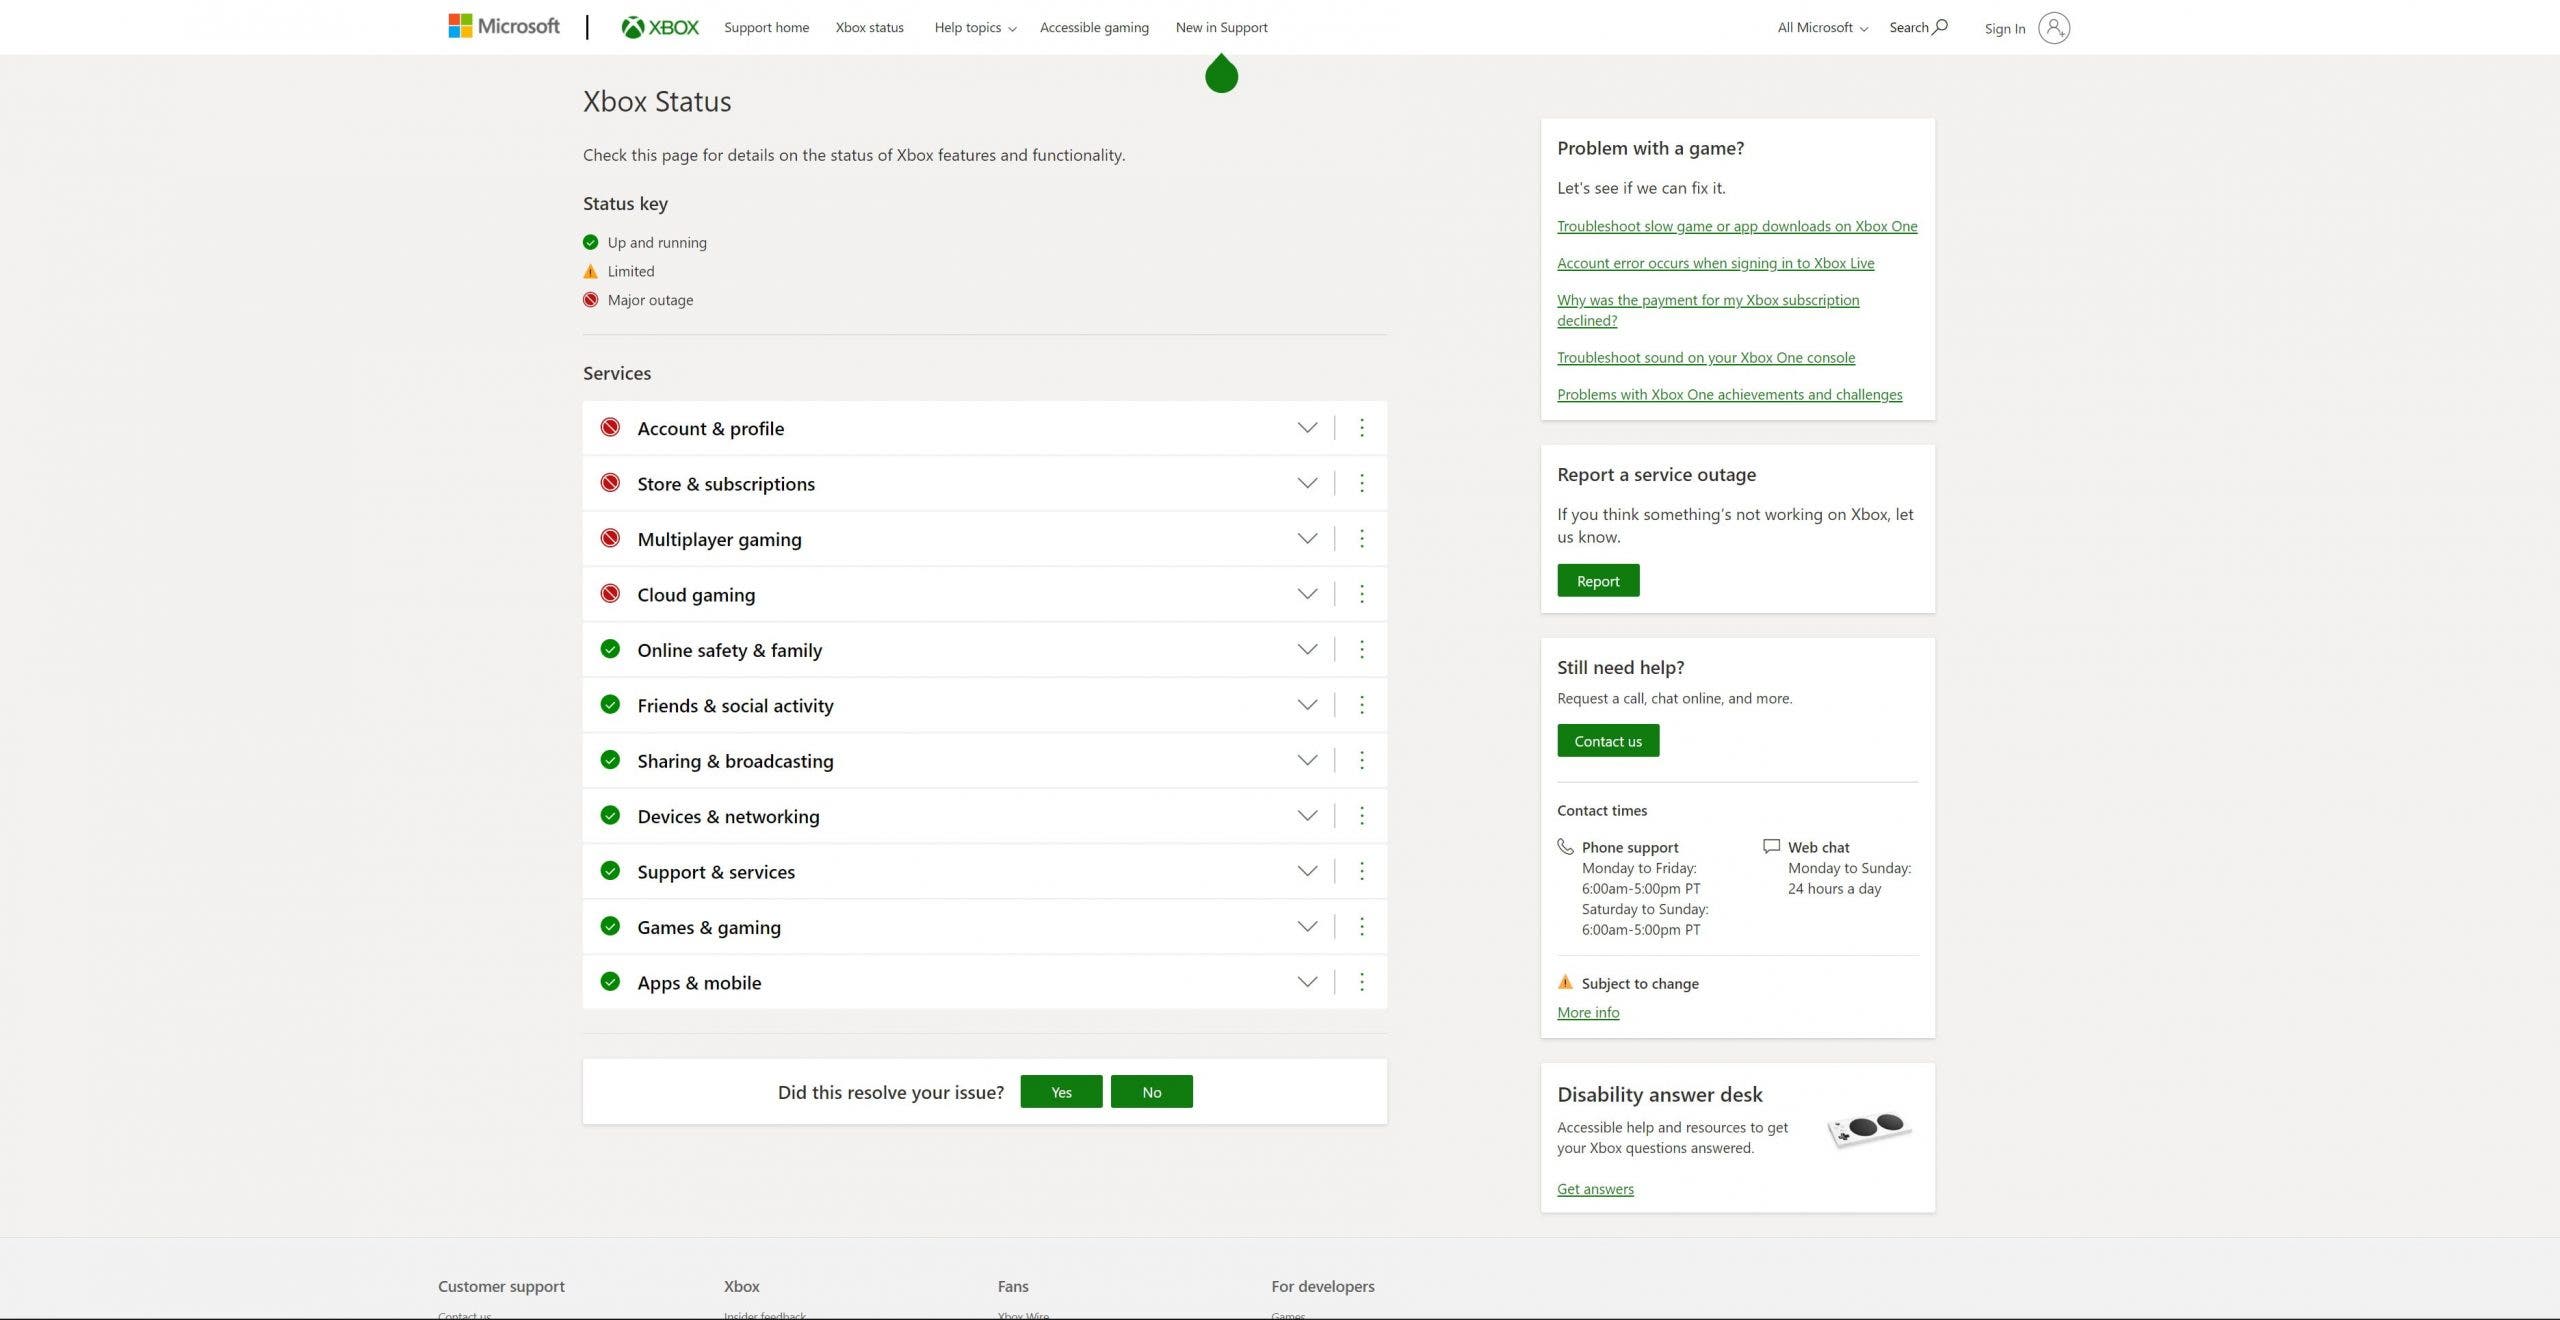Click the Xbox Adaptive Controller image
The width and height of the screenshot is (2560, 1320).
(x=1869, y=1129)
